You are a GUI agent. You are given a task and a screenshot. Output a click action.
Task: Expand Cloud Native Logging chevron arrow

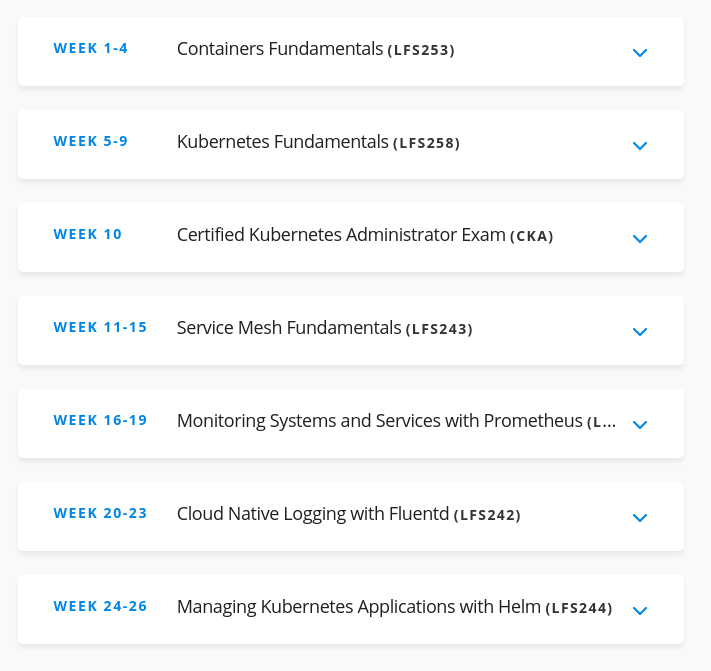(639, 517)
